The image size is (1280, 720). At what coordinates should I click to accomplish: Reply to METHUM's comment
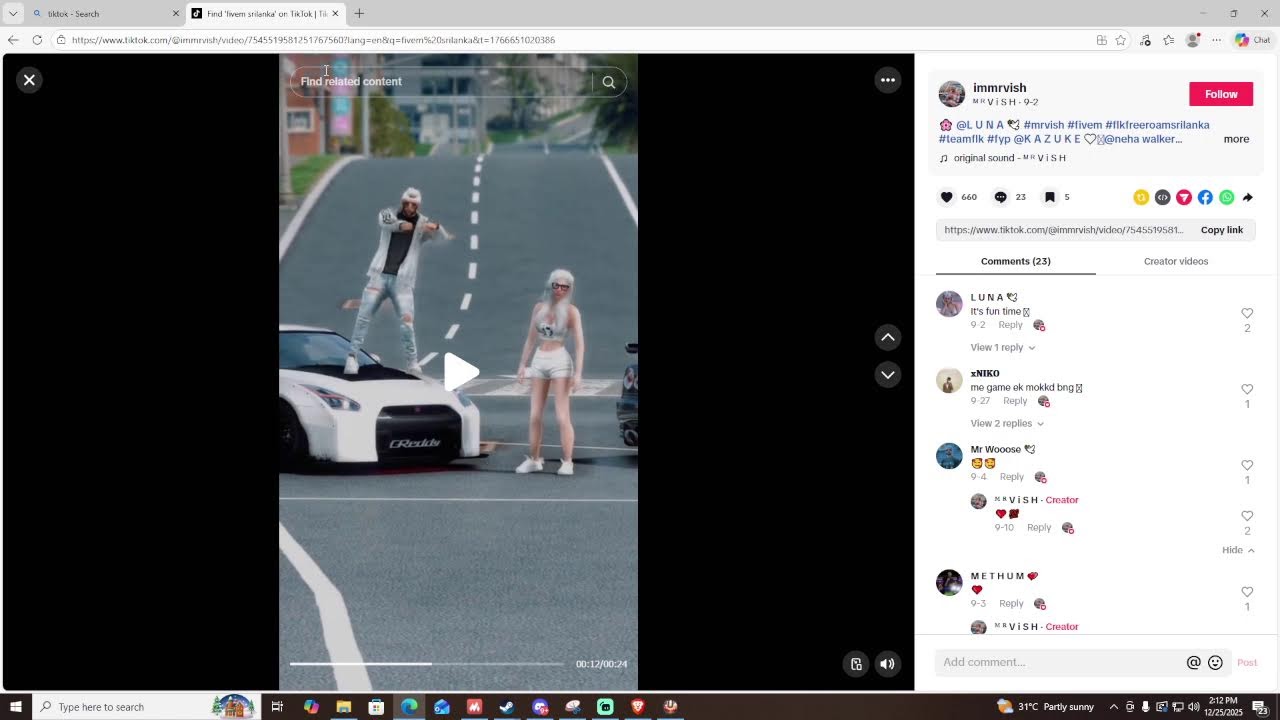(1011, 604)
